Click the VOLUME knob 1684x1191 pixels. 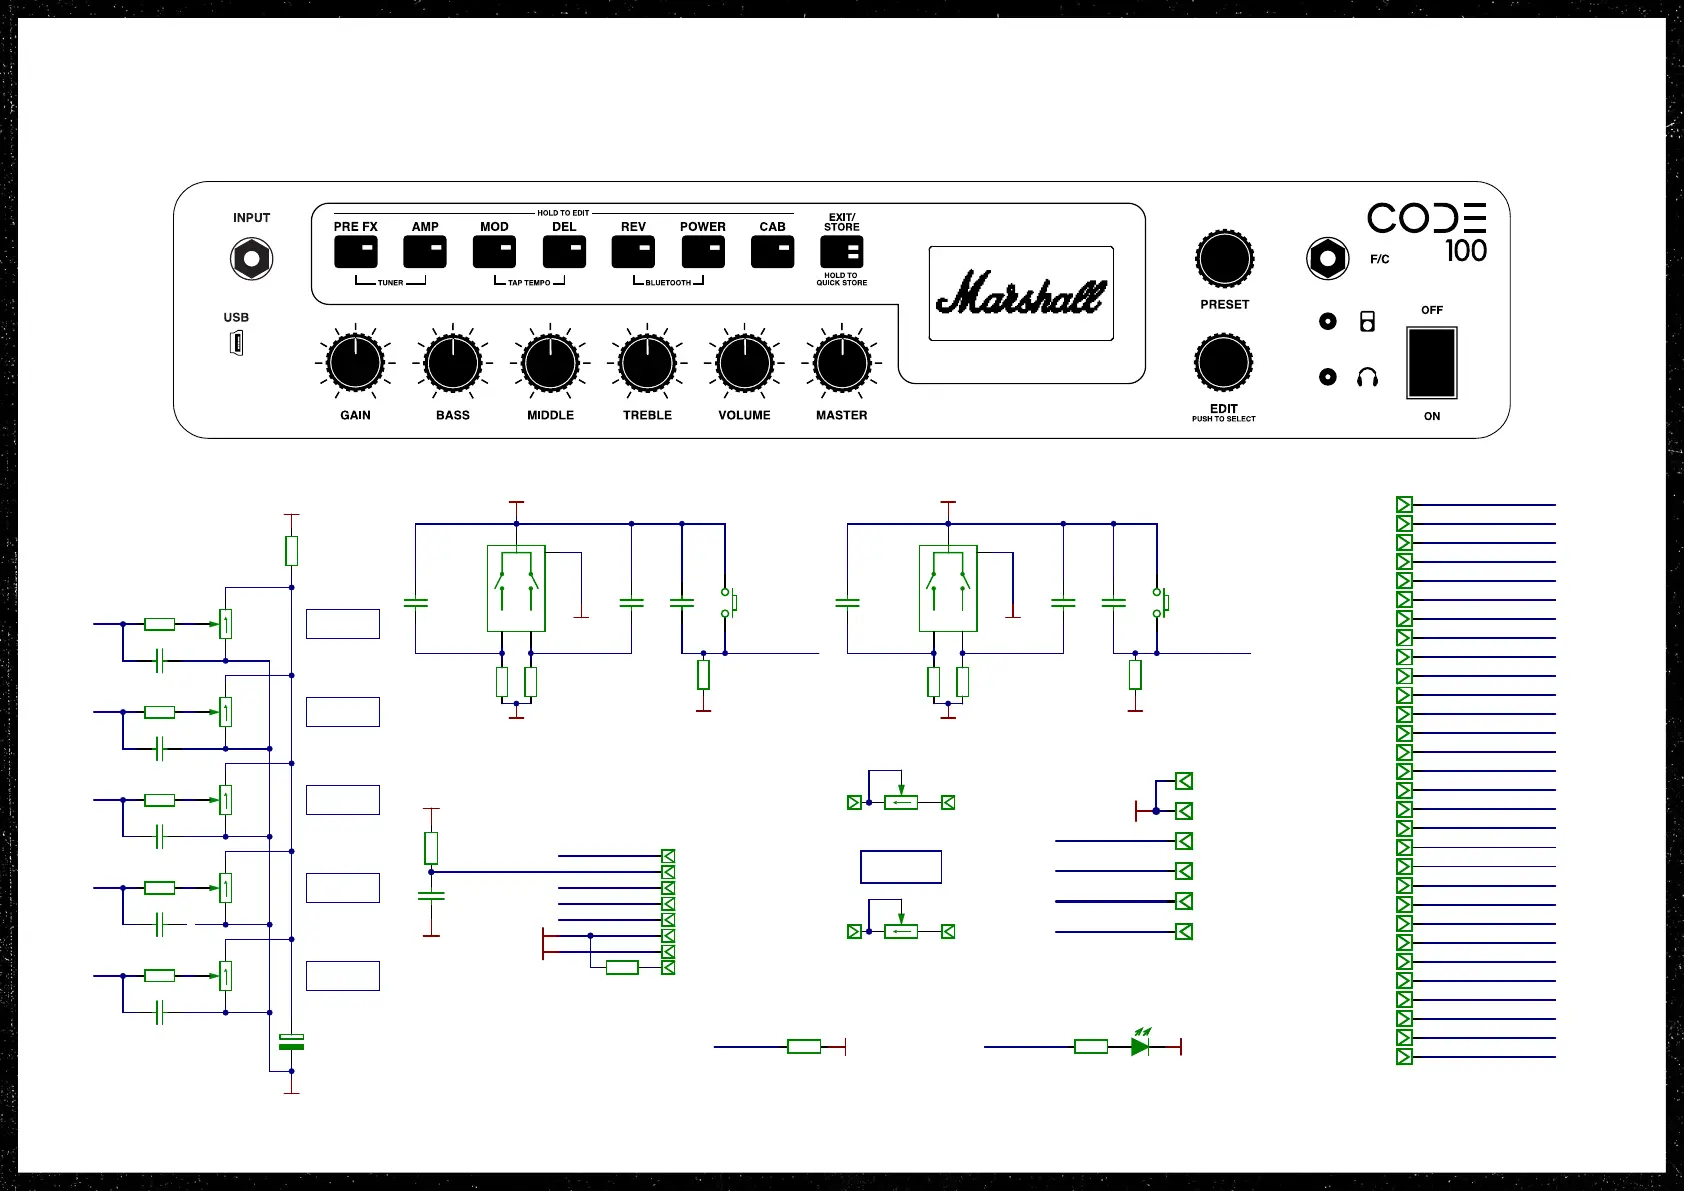tap(745, 362)
